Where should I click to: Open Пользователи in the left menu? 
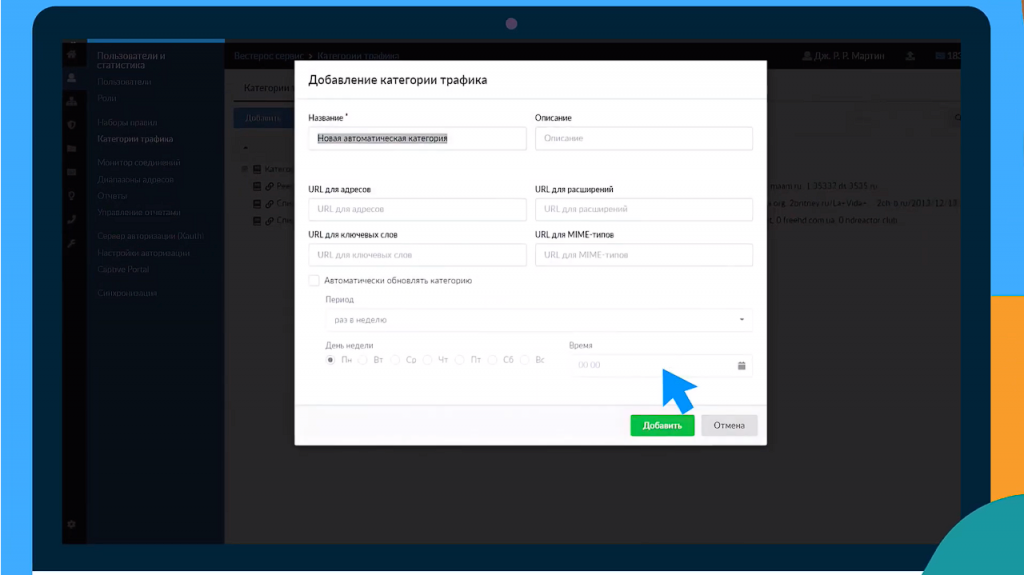click(x=124, y=82)
